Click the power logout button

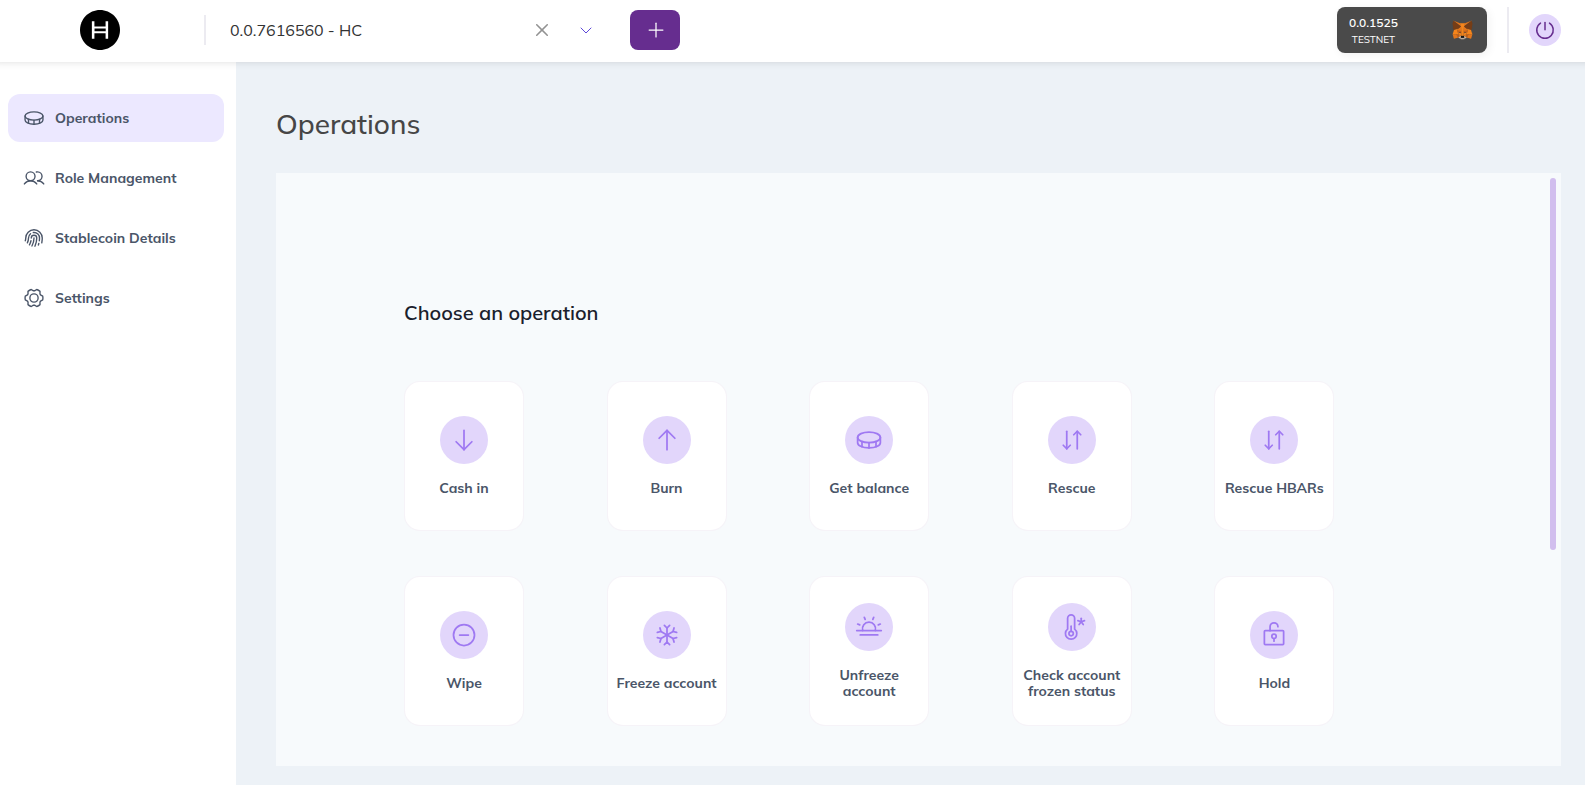(1544, 30)
